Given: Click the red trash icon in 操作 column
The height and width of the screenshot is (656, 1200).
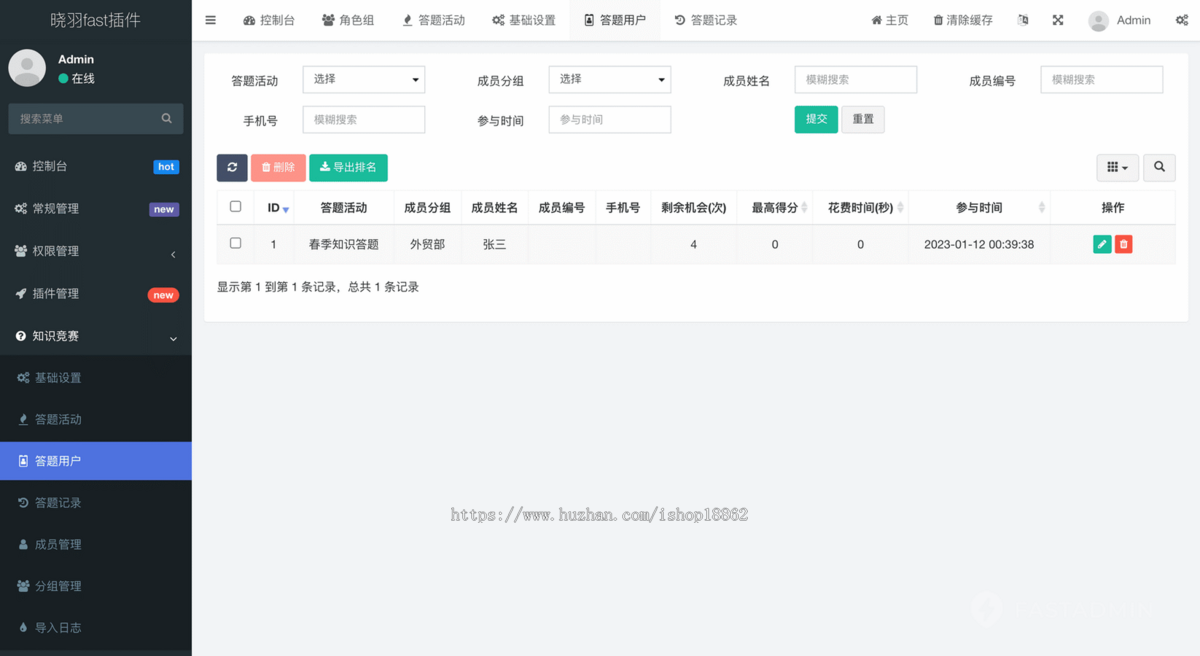Looking at the screenshot, I should point(1123,243).
